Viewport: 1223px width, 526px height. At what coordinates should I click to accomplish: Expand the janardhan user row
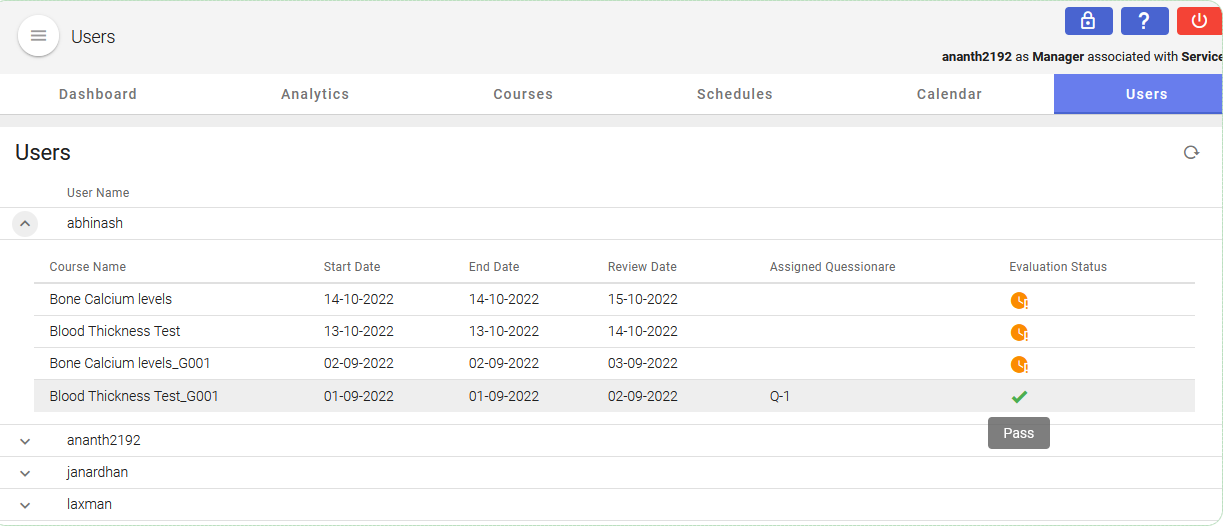coord(25,473)
